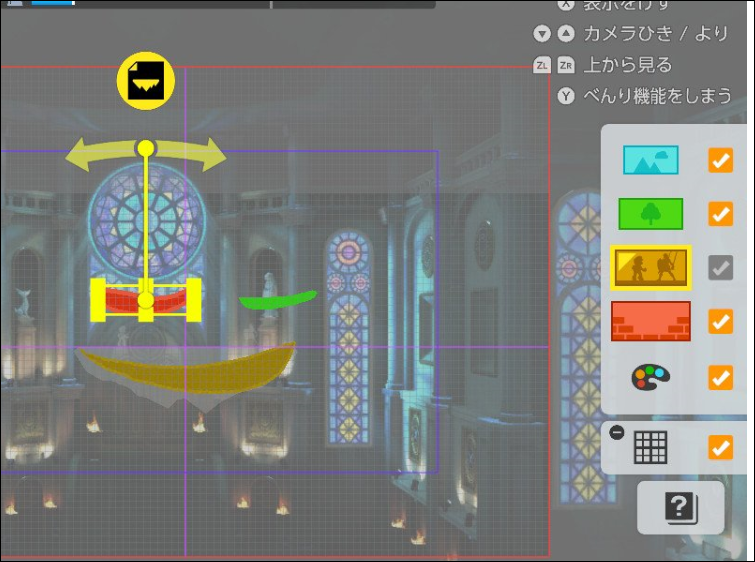The height and width of the screenshot is (562, 755).
Task: Toggle the brick layer checkbox
Action: [720, 321]
